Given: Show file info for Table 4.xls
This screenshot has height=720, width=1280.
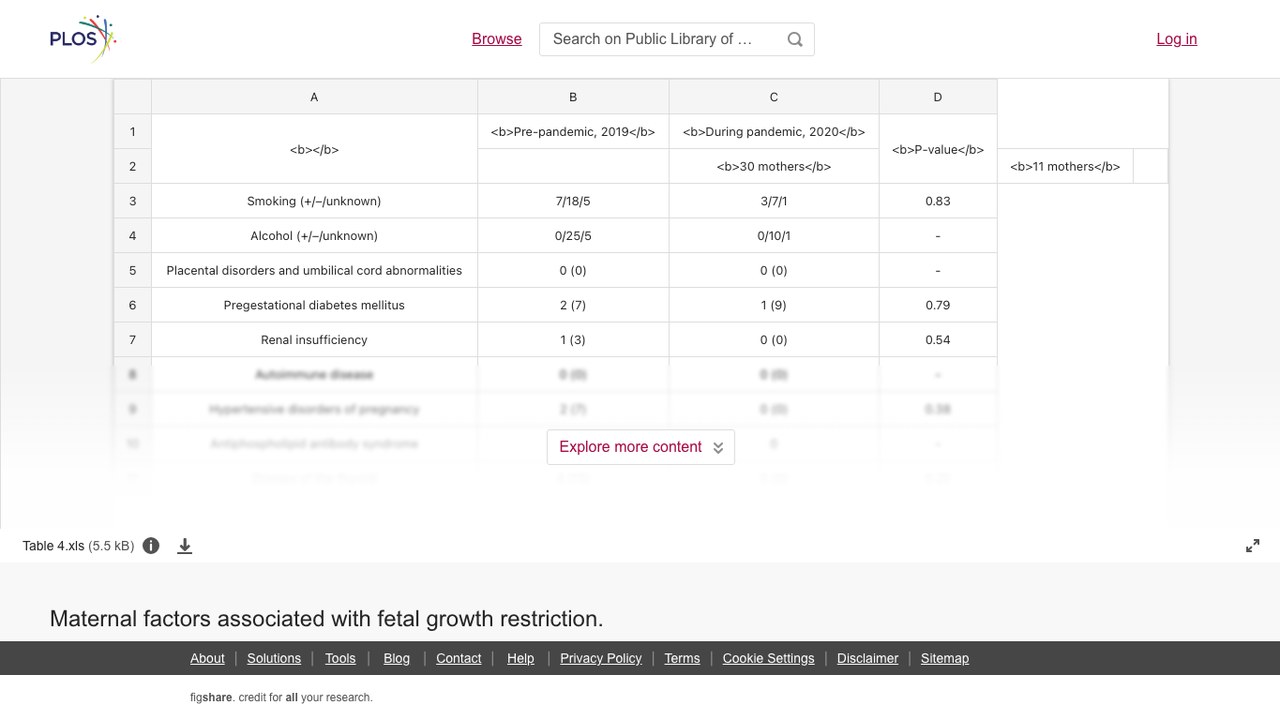Looking at the screenshot, I should pos(151,546).
